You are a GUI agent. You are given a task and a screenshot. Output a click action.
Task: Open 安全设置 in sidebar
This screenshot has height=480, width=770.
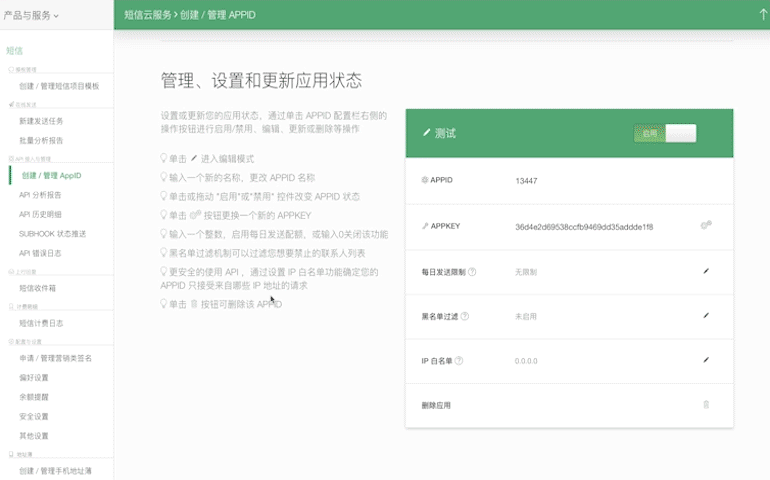[x=33, y=416]
